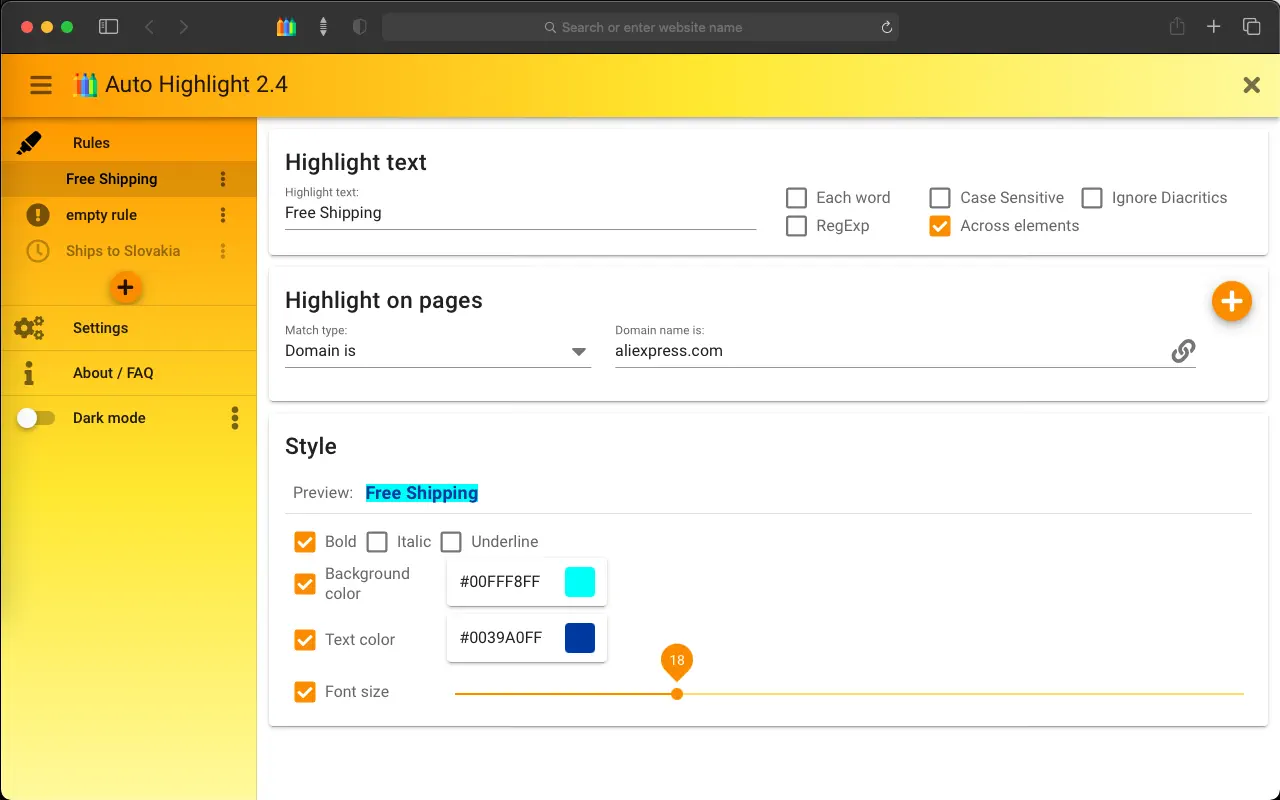The height and width of the screenshot is (800, 1280).
Task: Open options menu for Free Shipping rule
Action: click(x=223, y=179)
